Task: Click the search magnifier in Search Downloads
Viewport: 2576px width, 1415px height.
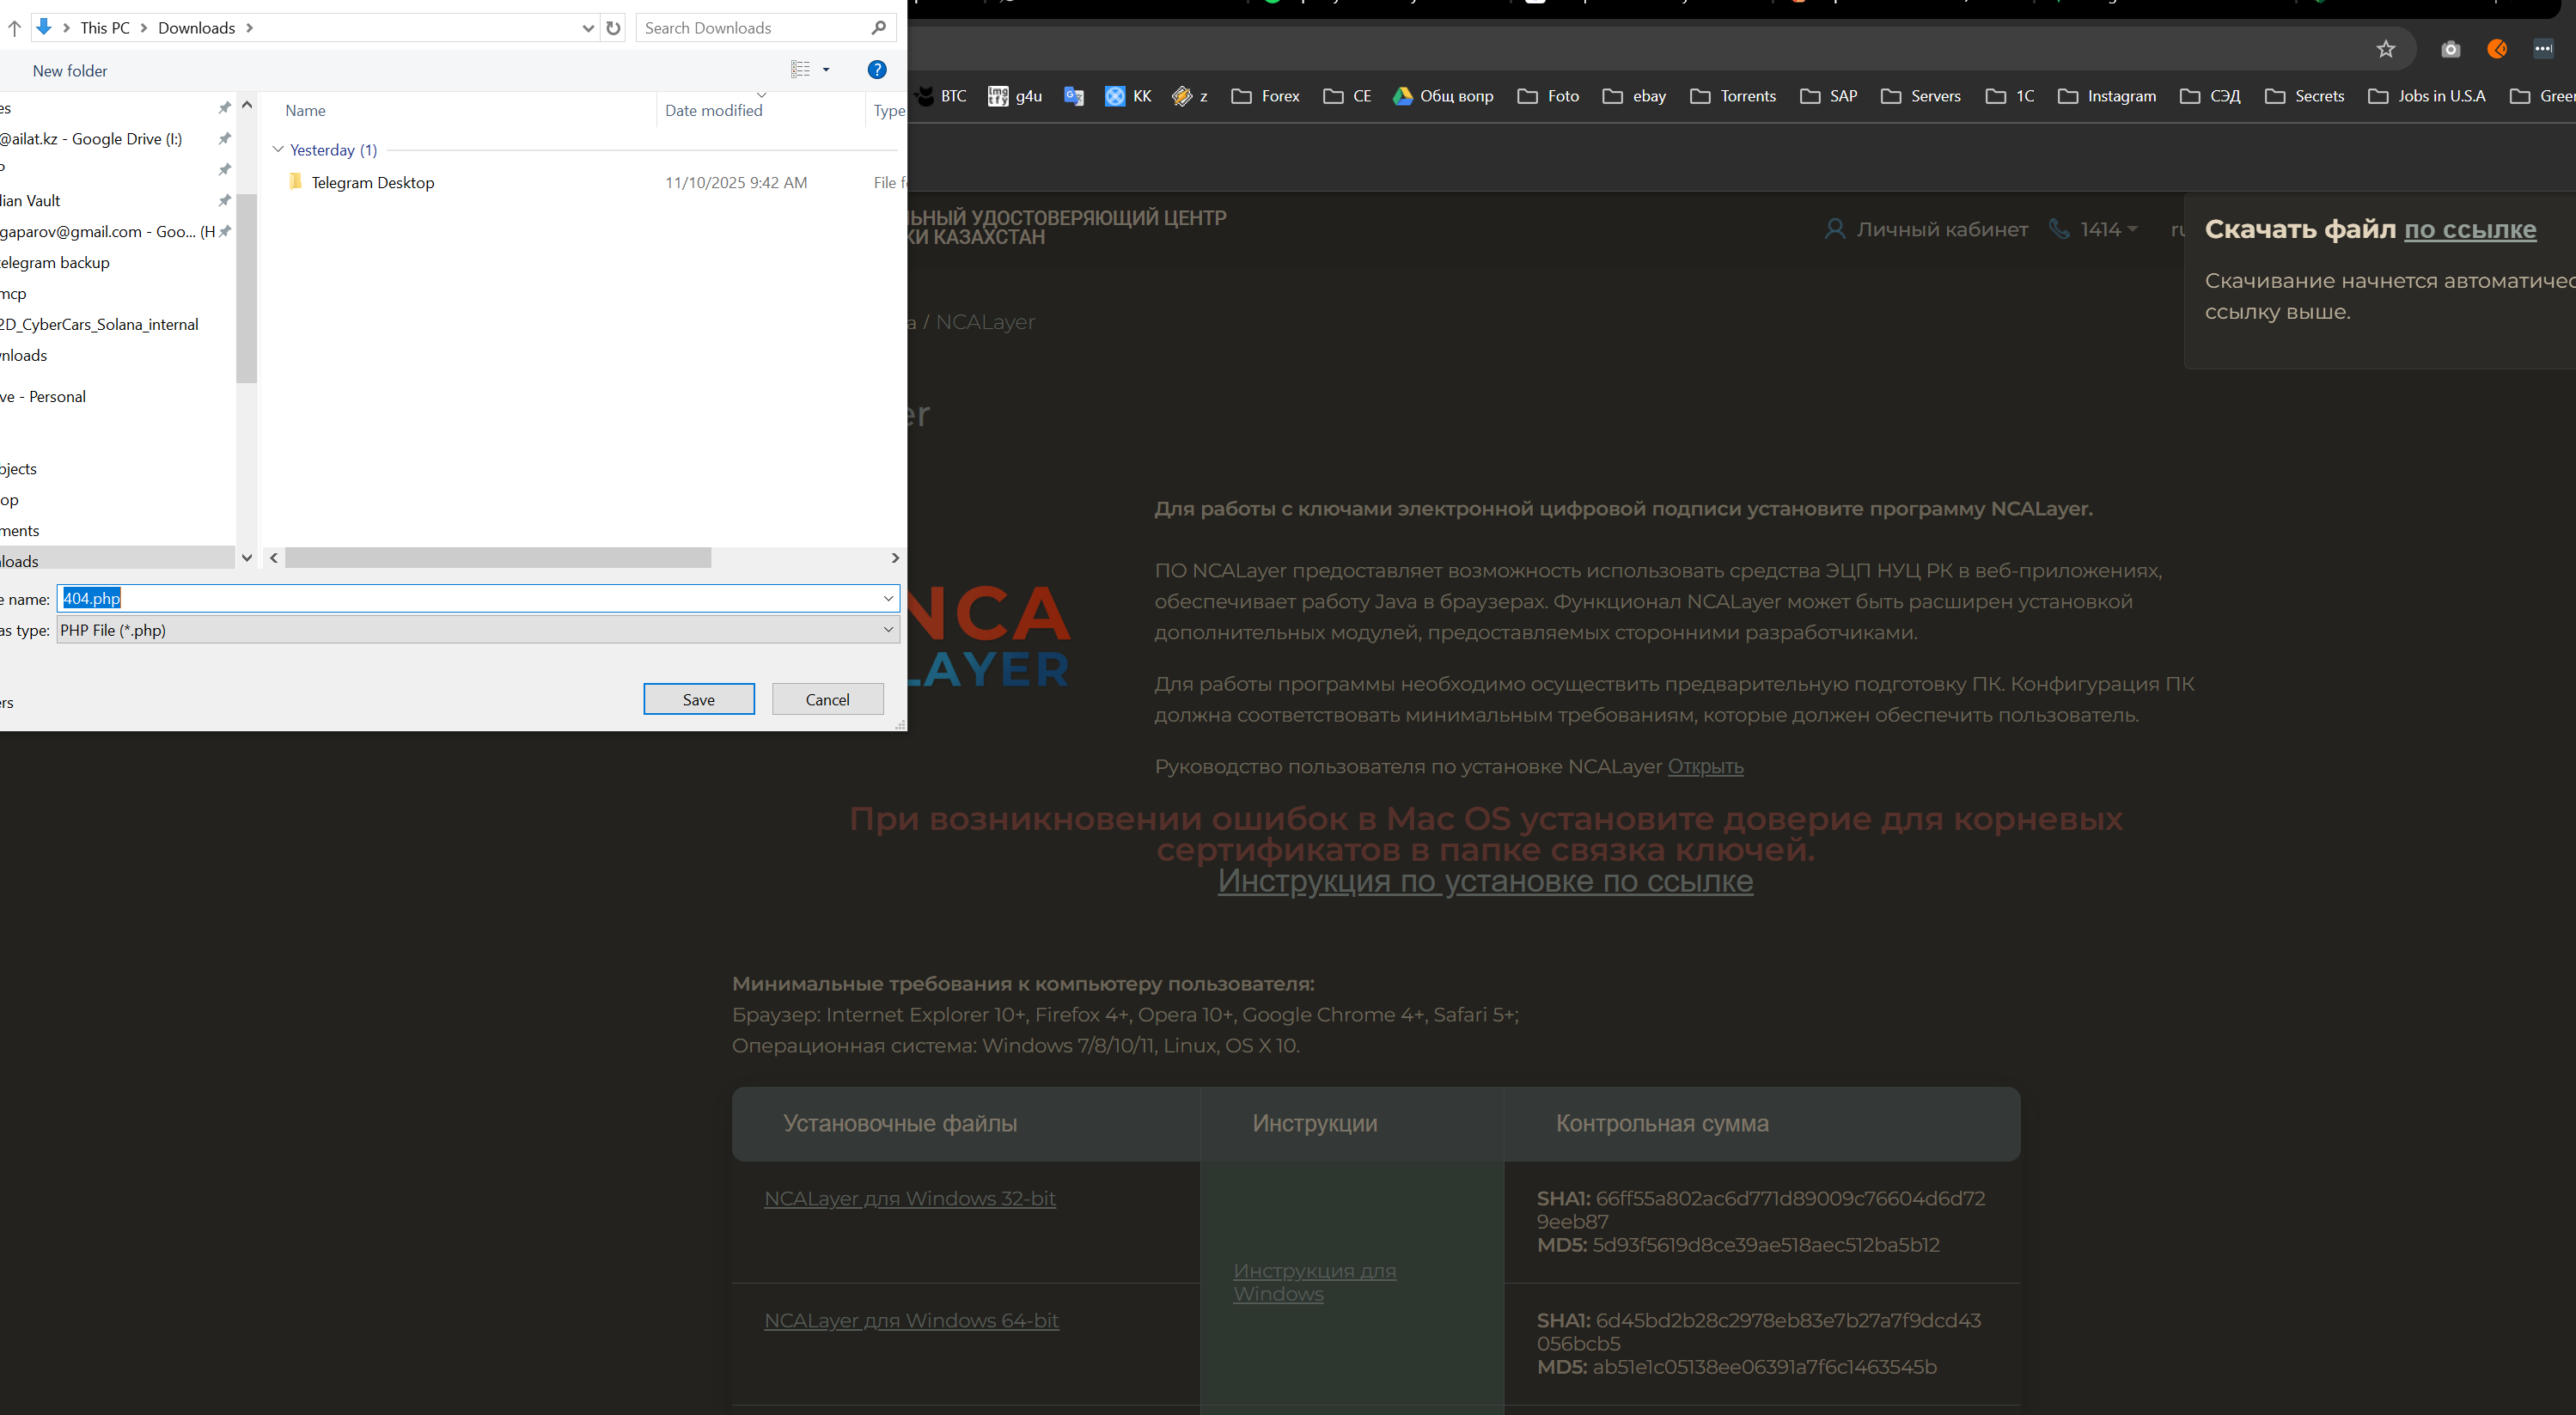Action: click(878, 28)
